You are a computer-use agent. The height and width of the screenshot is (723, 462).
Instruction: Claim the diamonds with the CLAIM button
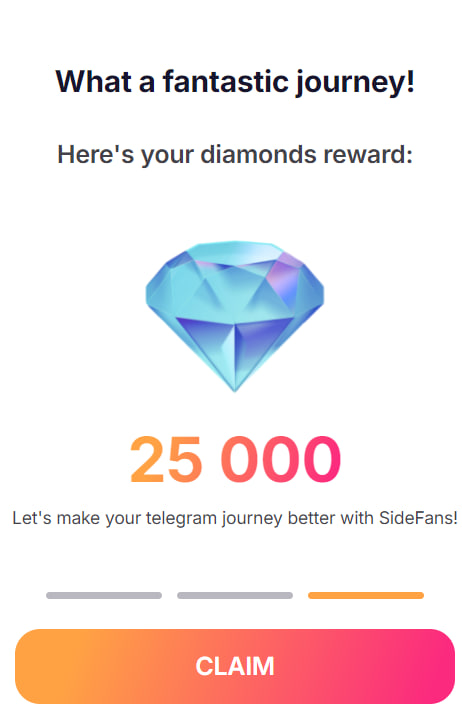click(x=235, y=666)
